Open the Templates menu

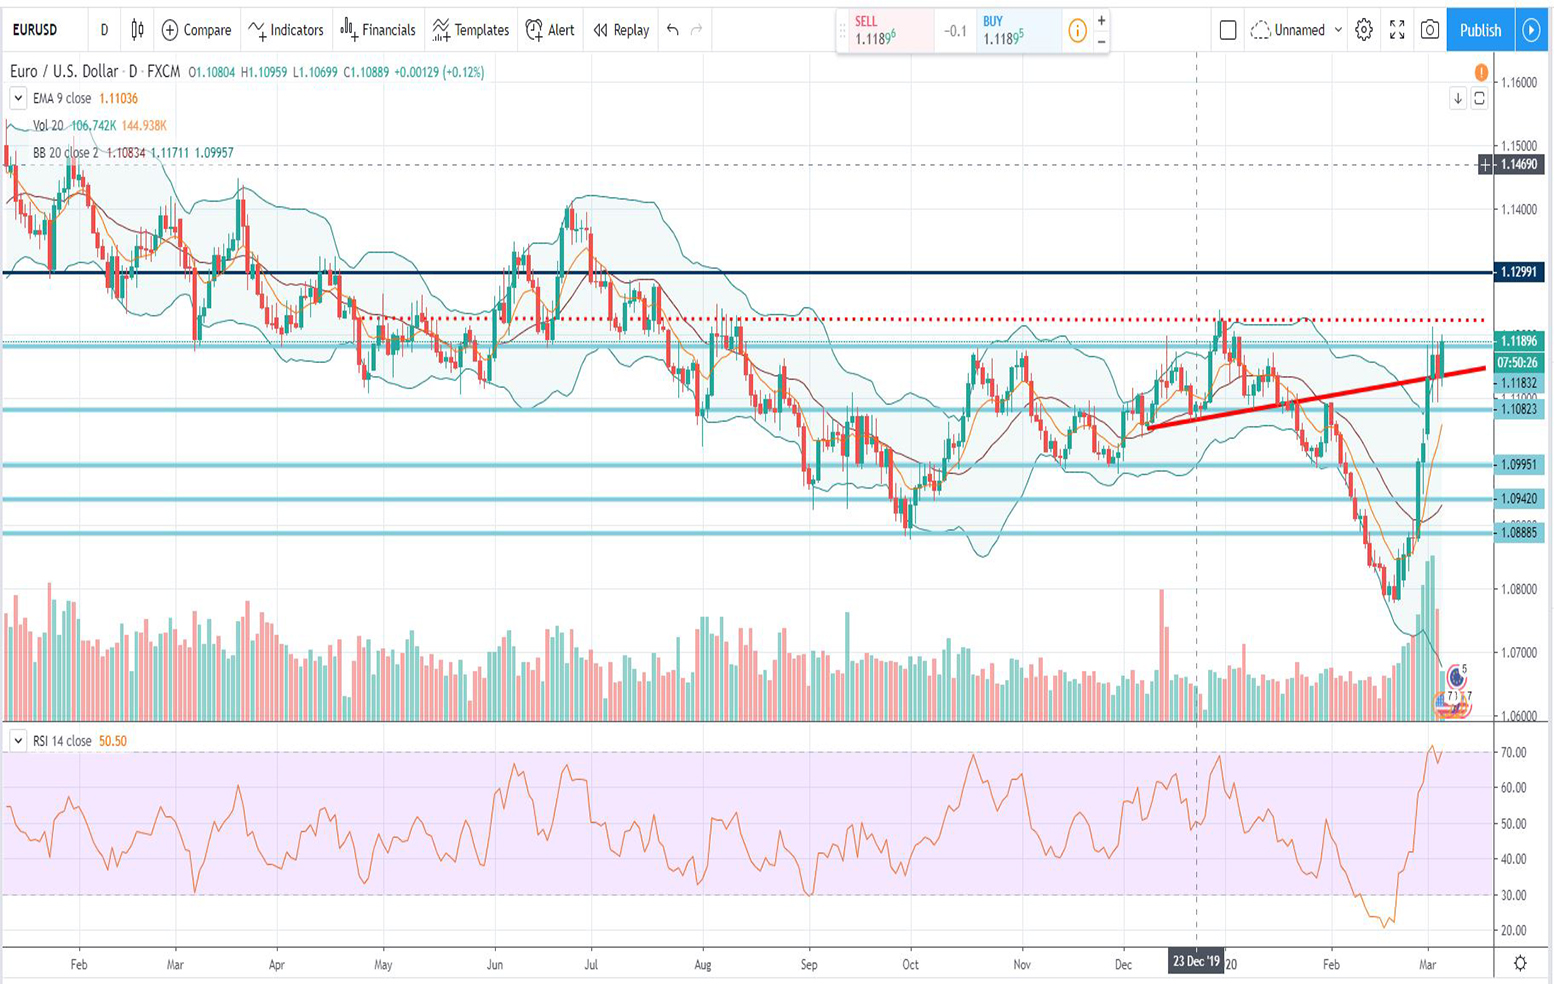[471, 30]
